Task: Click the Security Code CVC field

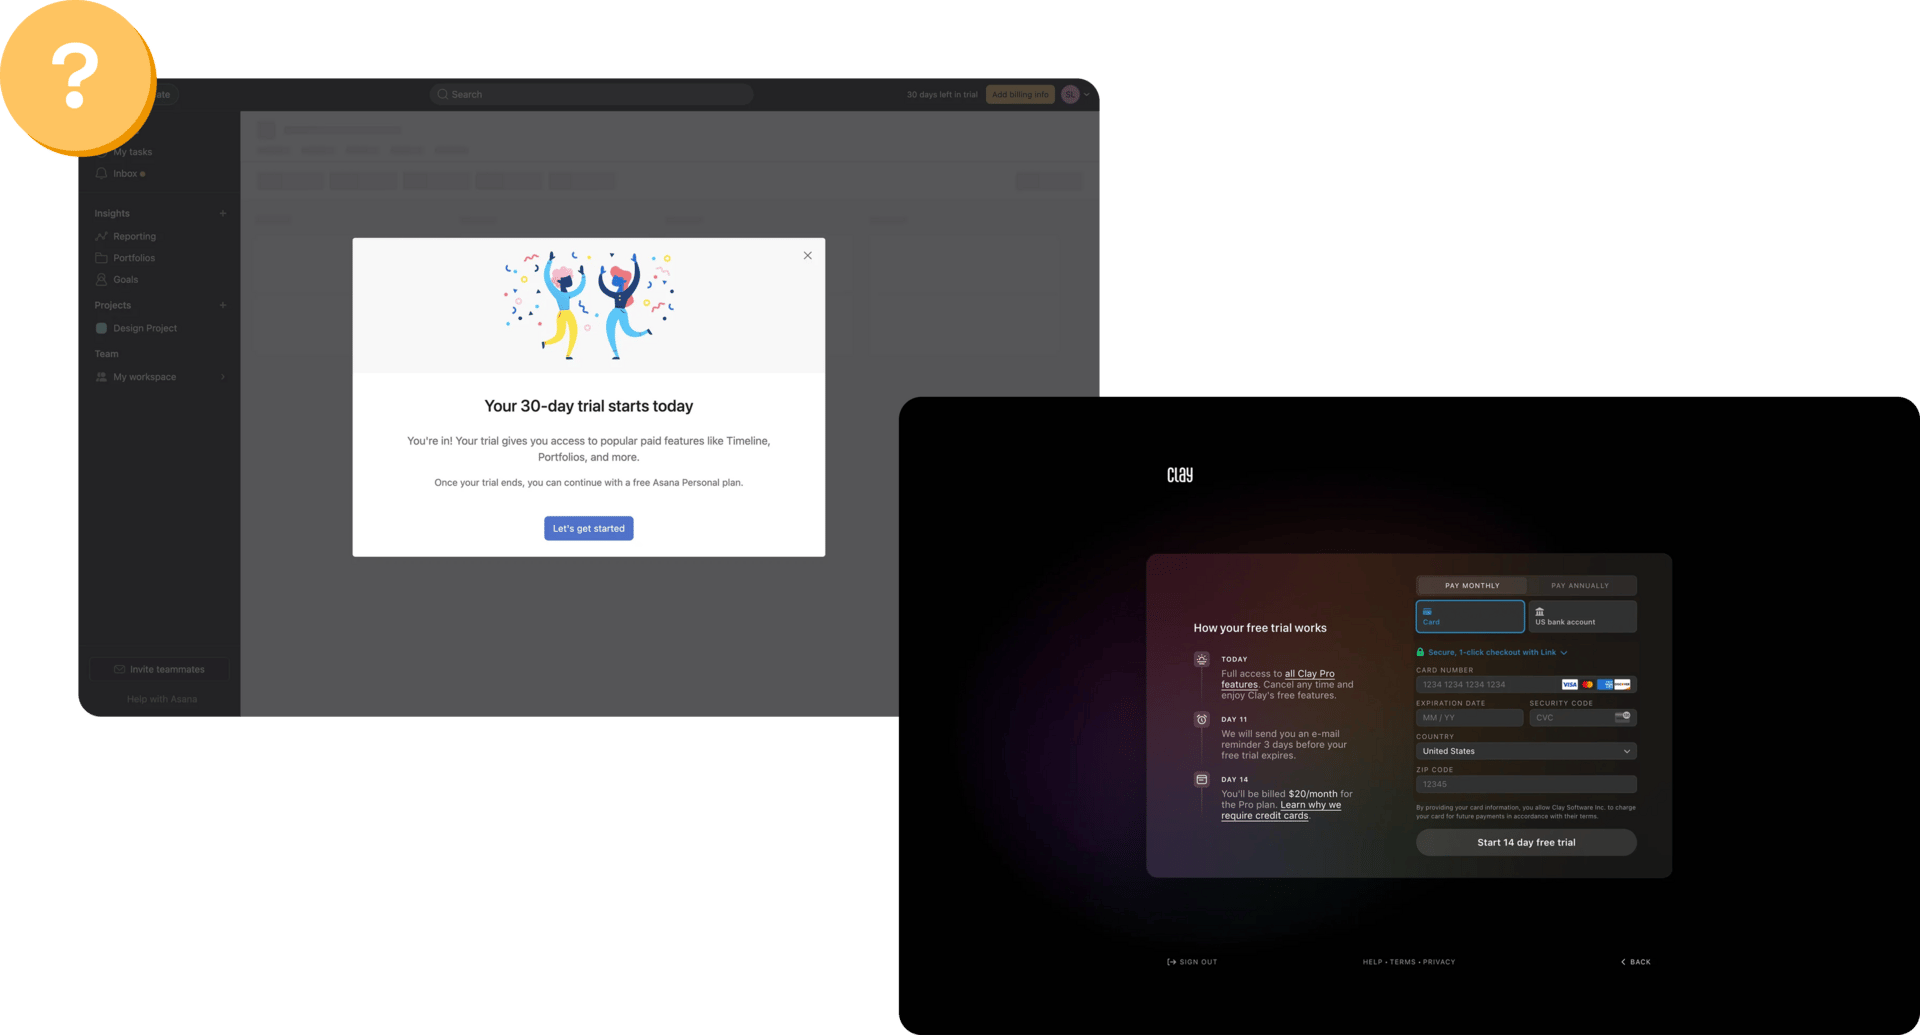Action: (1582, 717)
